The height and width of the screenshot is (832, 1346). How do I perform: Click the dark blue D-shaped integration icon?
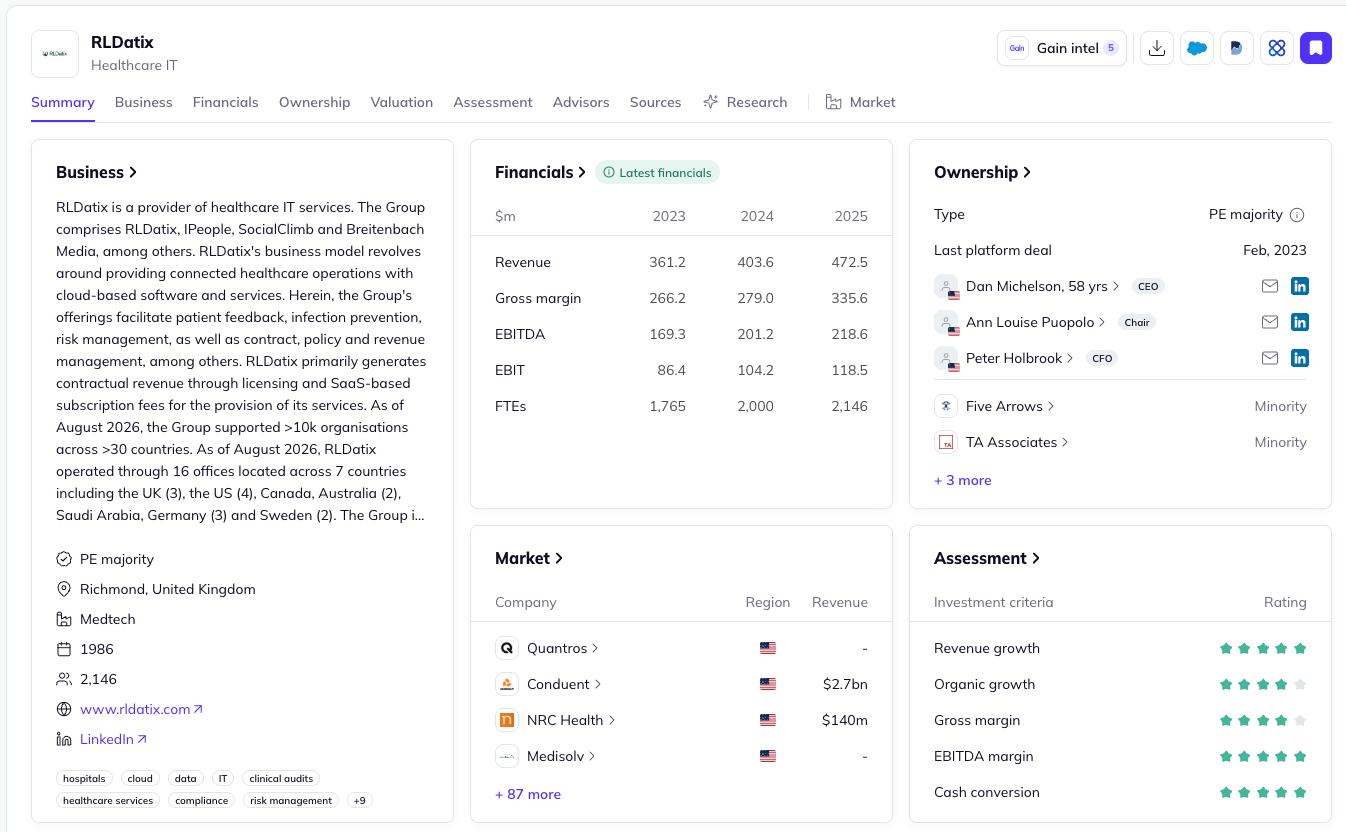click(1237, 48)
